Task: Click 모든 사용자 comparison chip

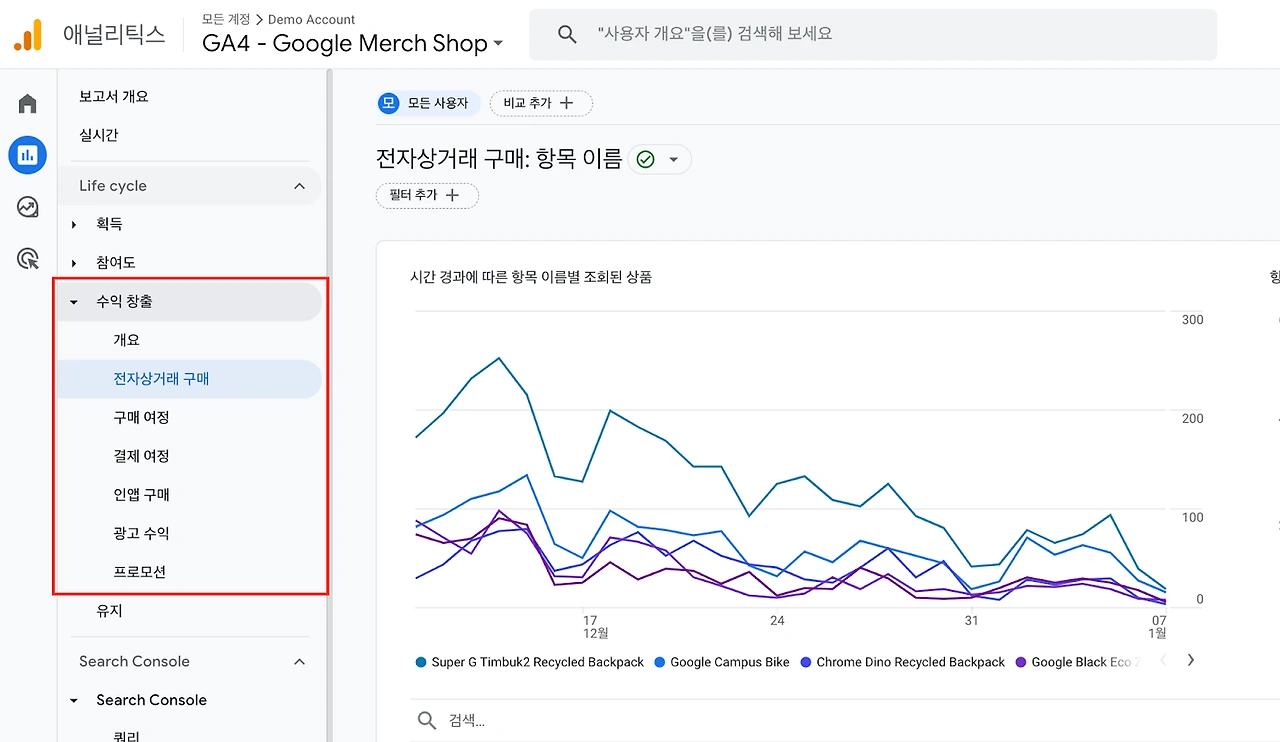Action: pyautogui.click(x=428, y=103)
